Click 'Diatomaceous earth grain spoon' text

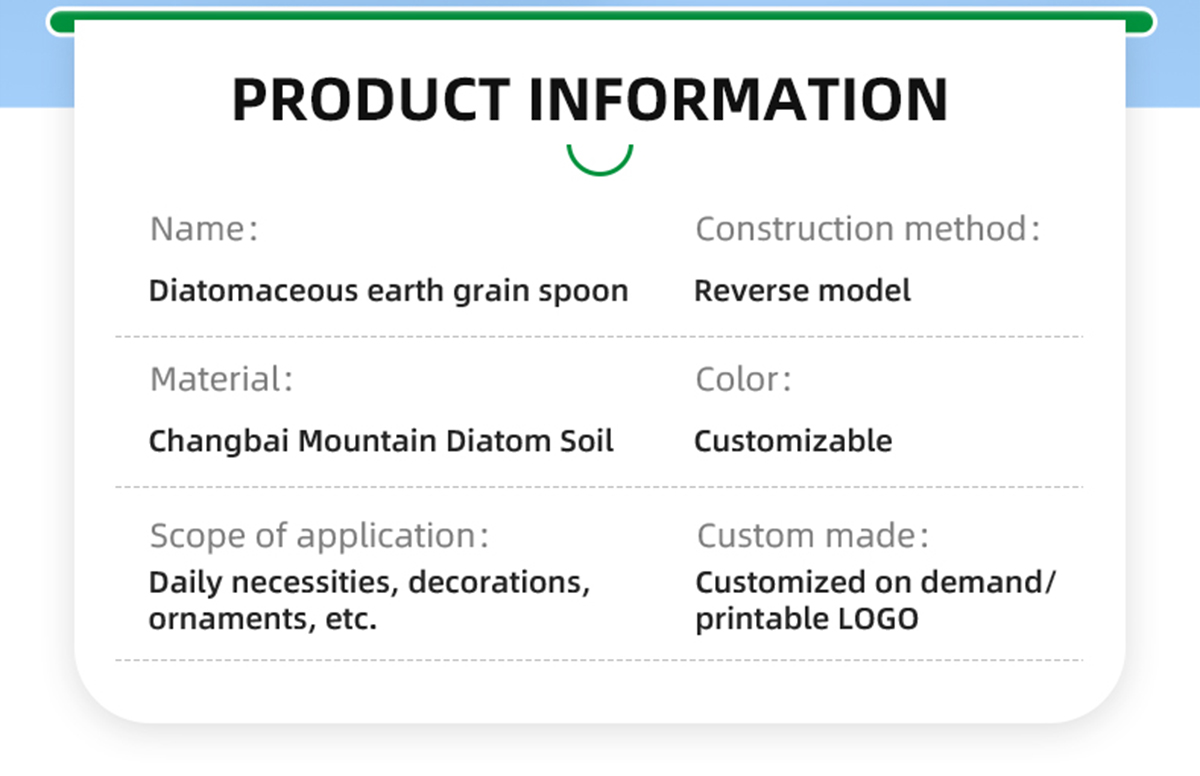tap(388, 291)
